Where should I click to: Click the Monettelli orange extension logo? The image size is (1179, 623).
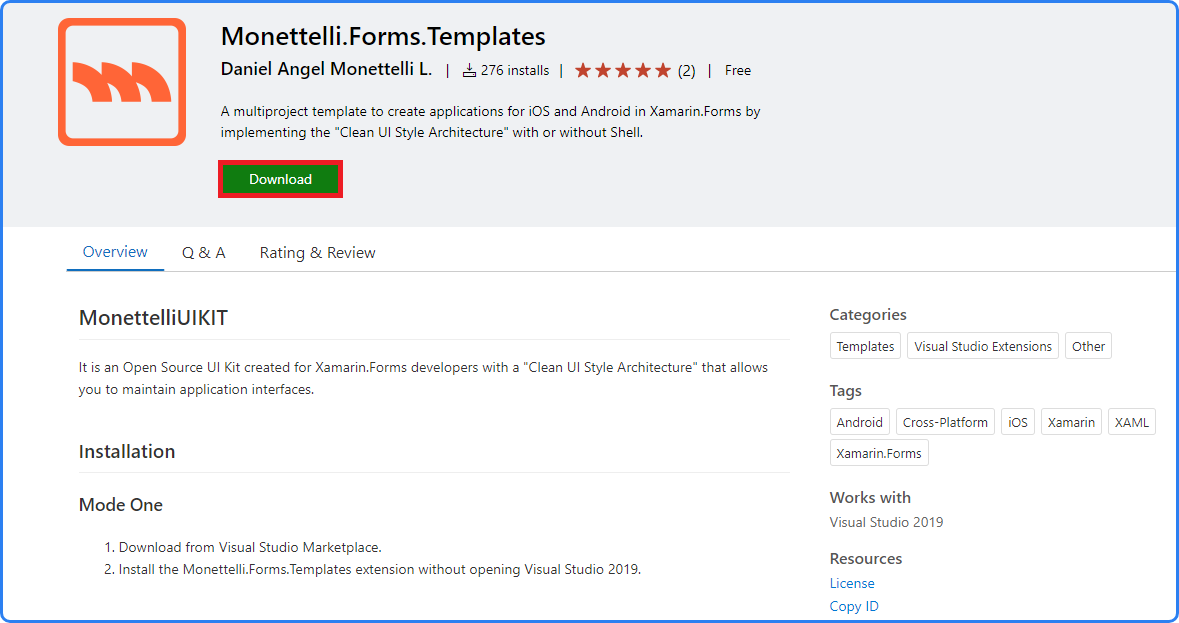(x=122, y=82)
